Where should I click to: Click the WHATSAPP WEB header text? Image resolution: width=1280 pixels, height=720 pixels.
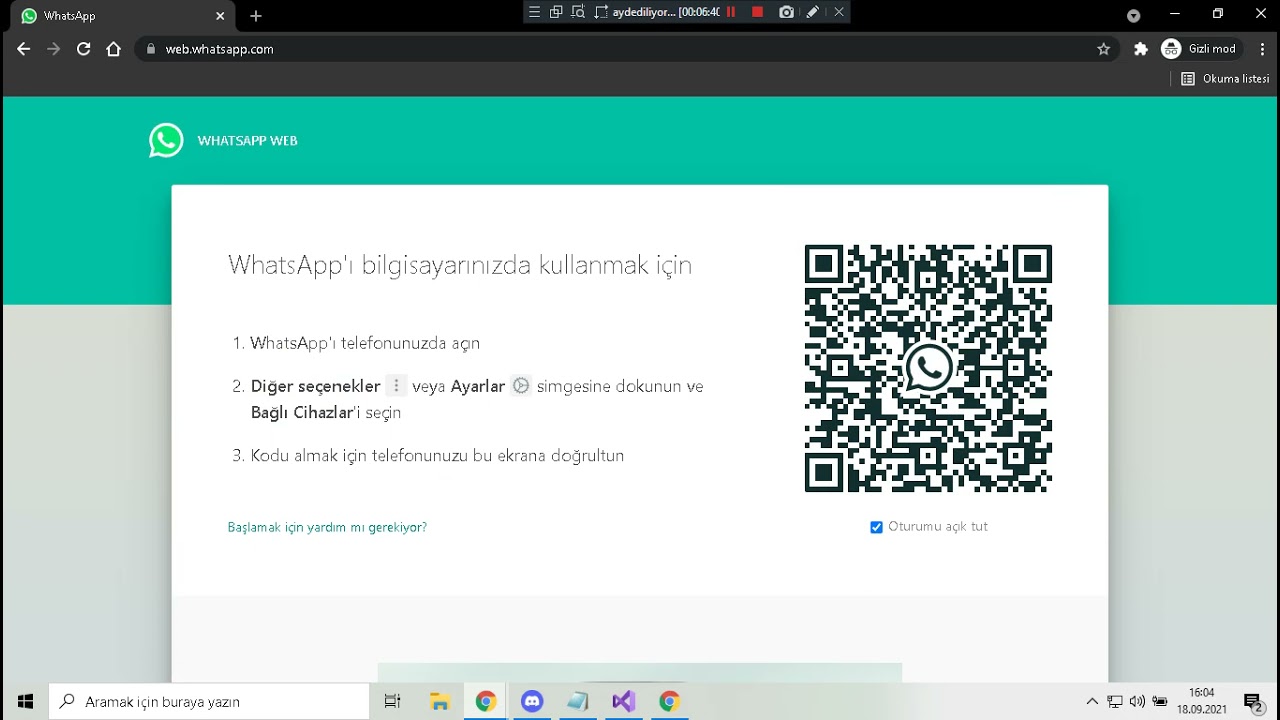(247, 141)
